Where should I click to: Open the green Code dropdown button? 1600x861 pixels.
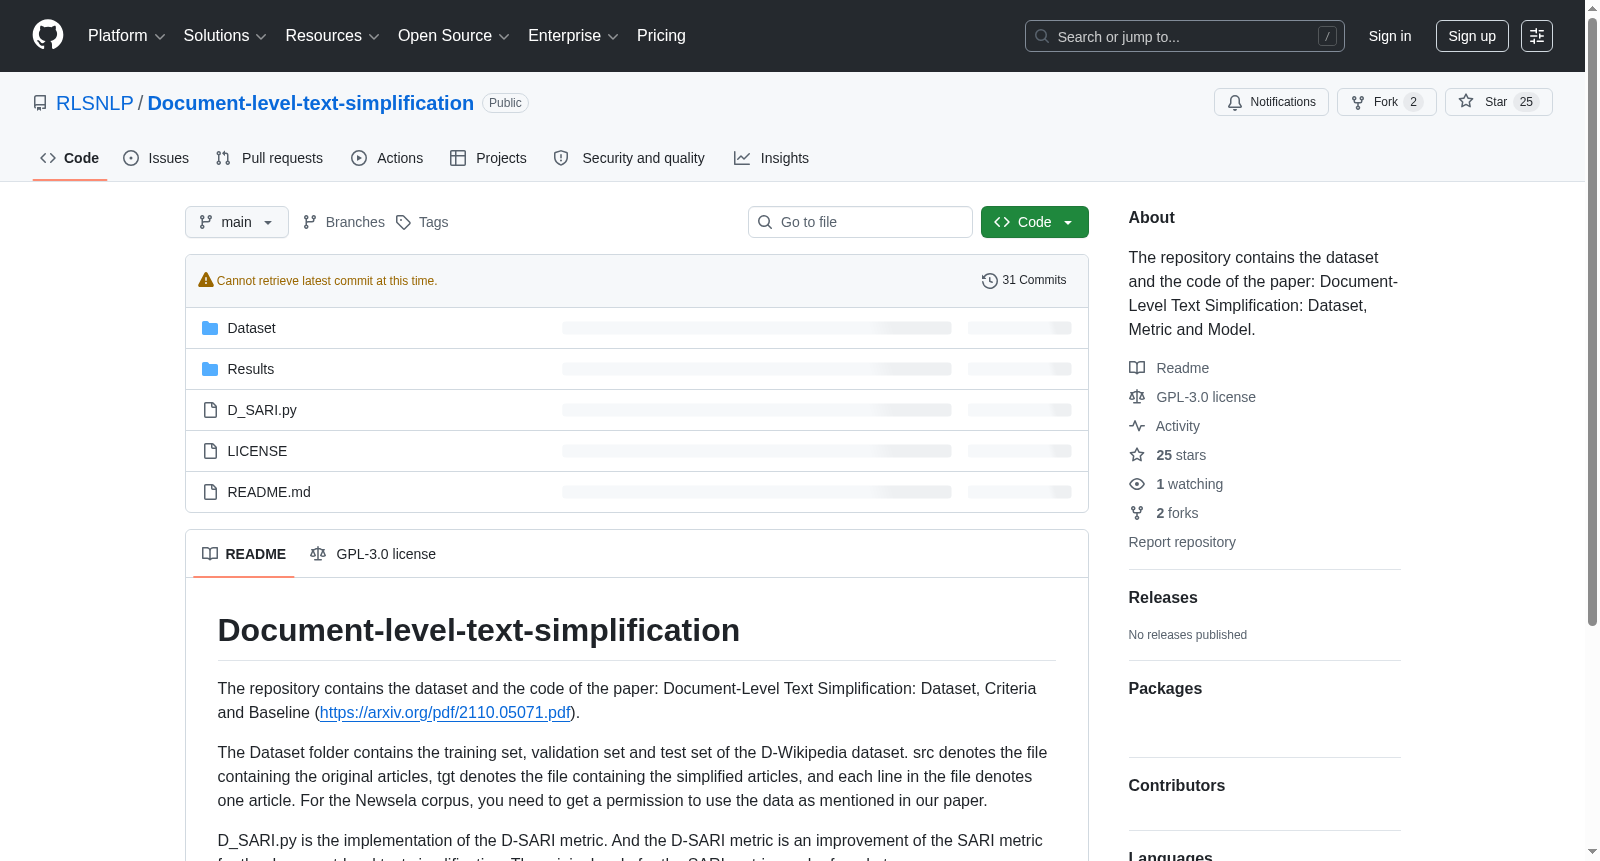point(1035,222)
